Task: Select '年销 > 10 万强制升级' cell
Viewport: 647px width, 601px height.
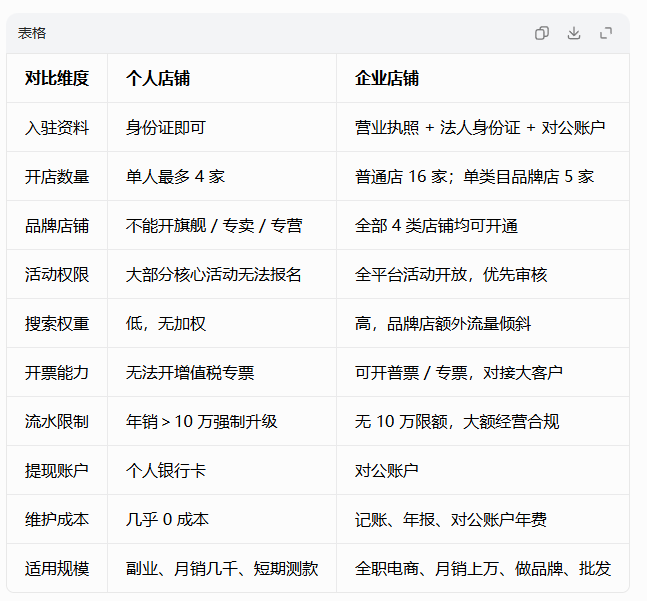Action: pos(202,422)
